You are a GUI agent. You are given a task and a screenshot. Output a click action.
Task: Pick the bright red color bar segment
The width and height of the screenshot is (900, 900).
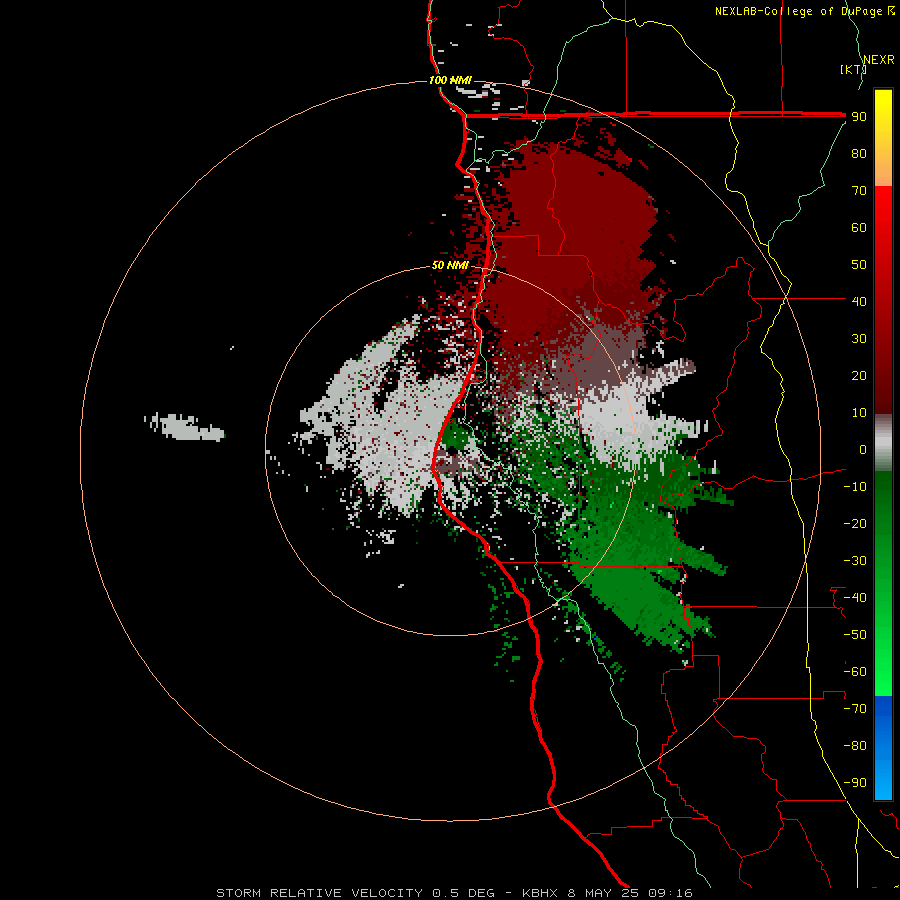(x=883, y=212)
